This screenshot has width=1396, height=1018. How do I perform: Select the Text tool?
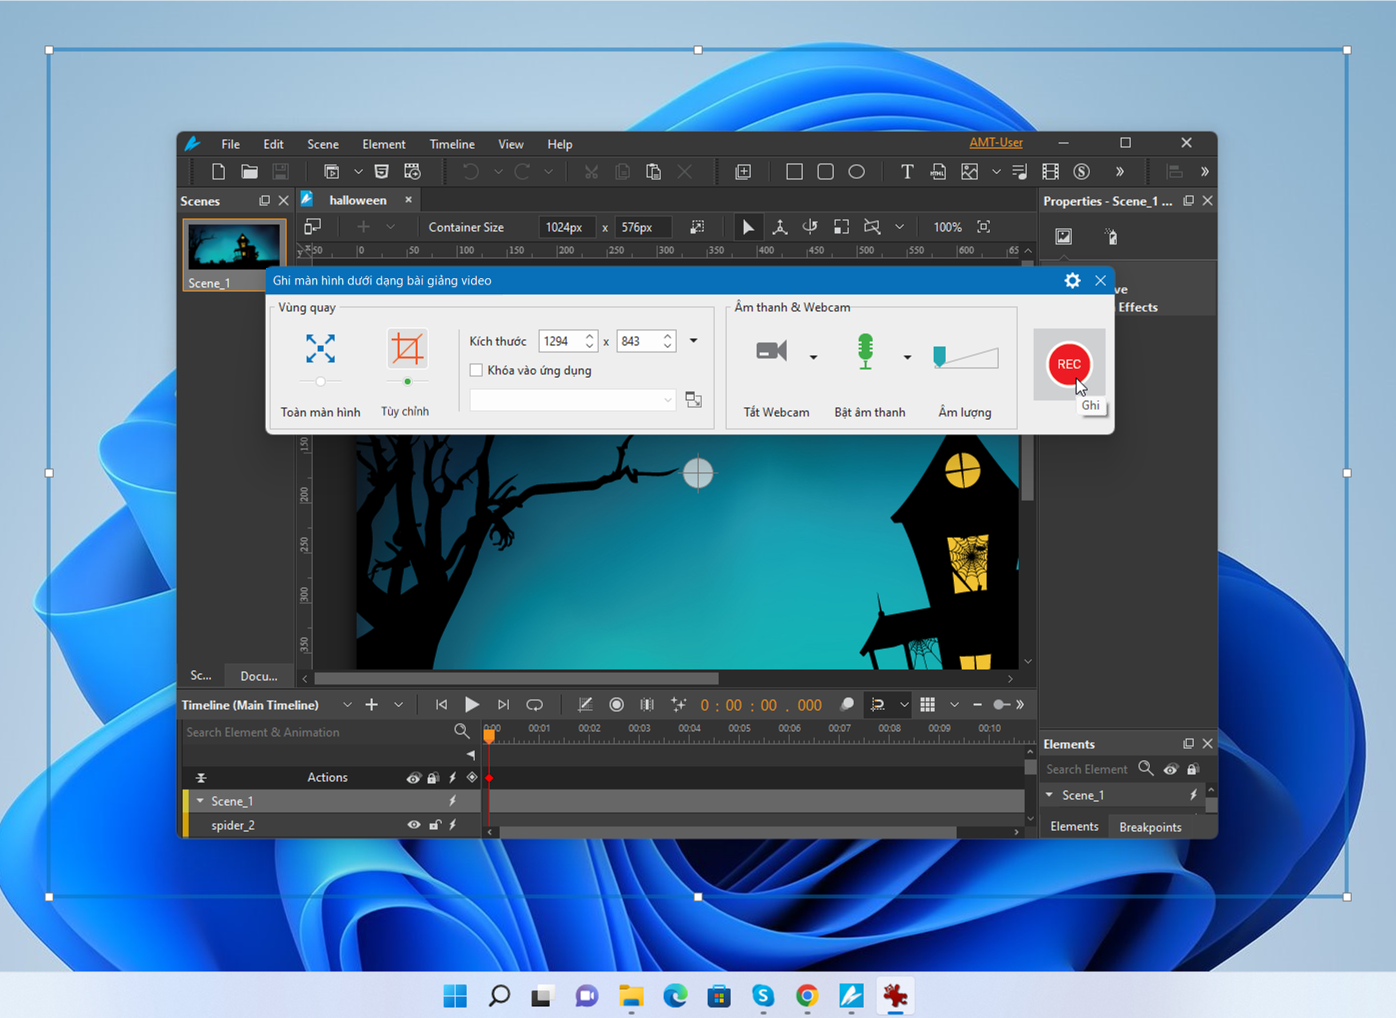[x=906, y=172]
